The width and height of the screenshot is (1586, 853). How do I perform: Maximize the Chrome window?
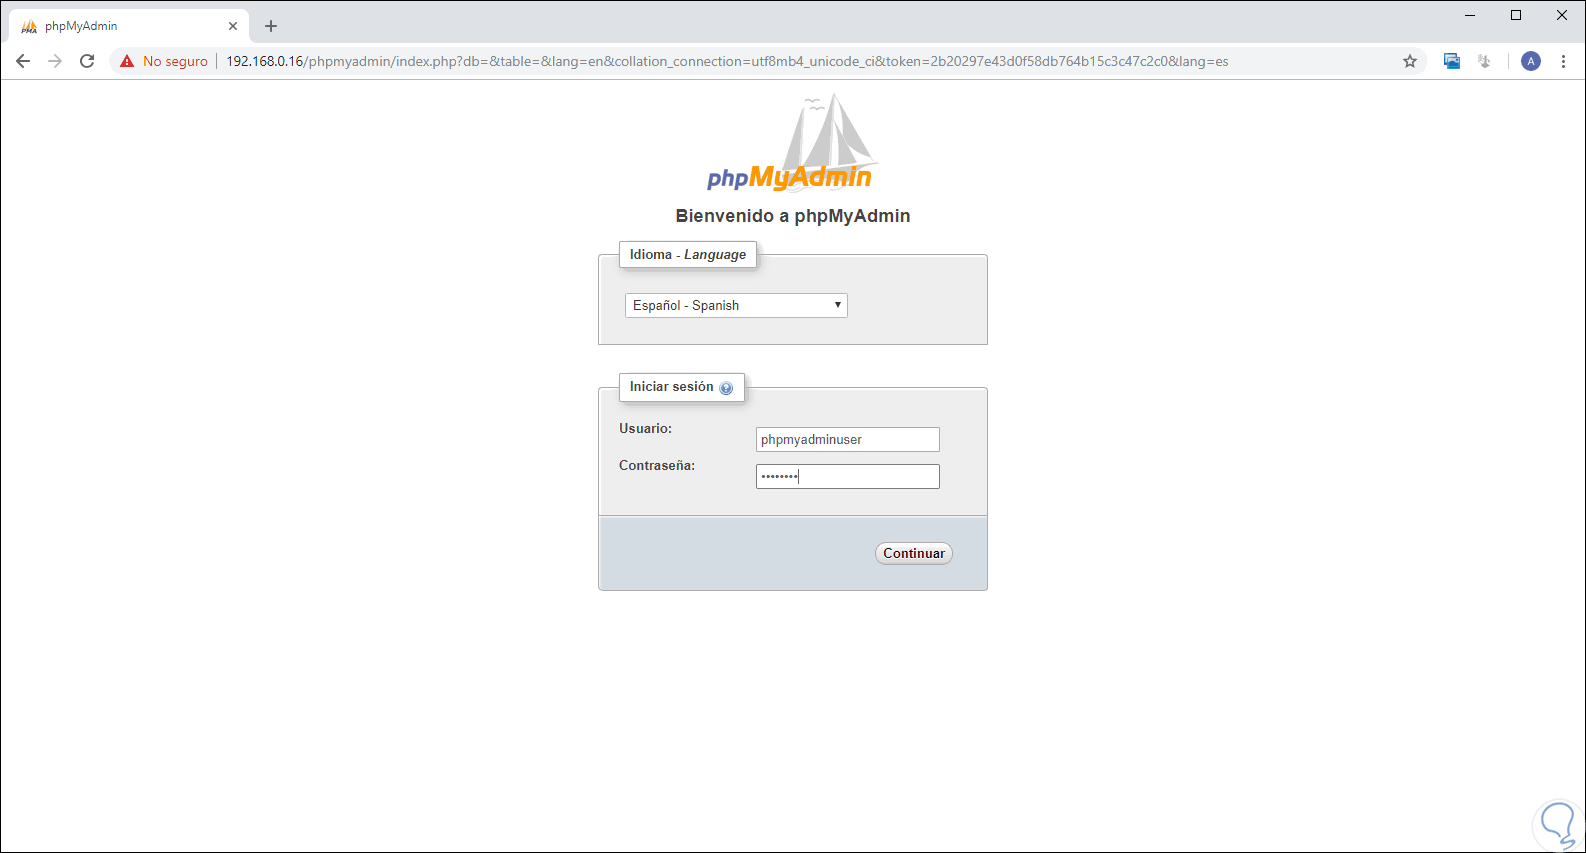pos(1516,15)
